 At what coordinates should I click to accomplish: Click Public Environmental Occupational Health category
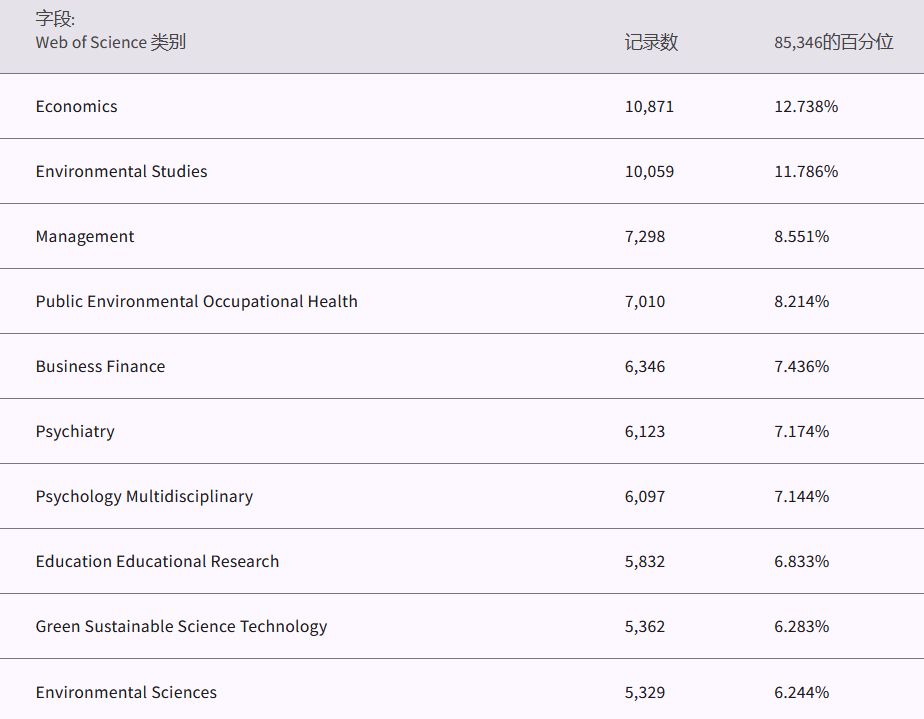[x=196, y=301]
